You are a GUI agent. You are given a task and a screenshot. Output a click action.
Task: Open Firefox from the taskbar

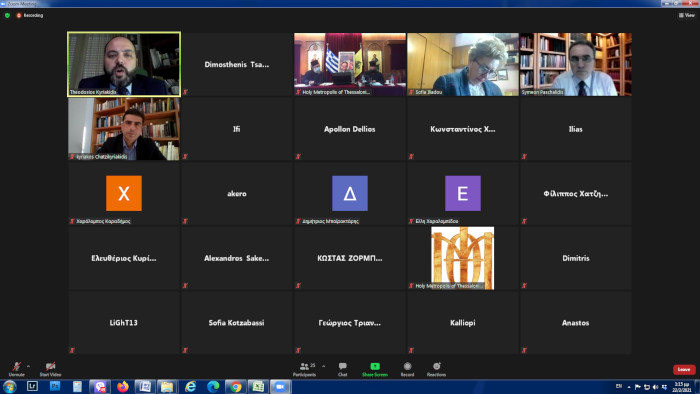[x=122, y=386]
